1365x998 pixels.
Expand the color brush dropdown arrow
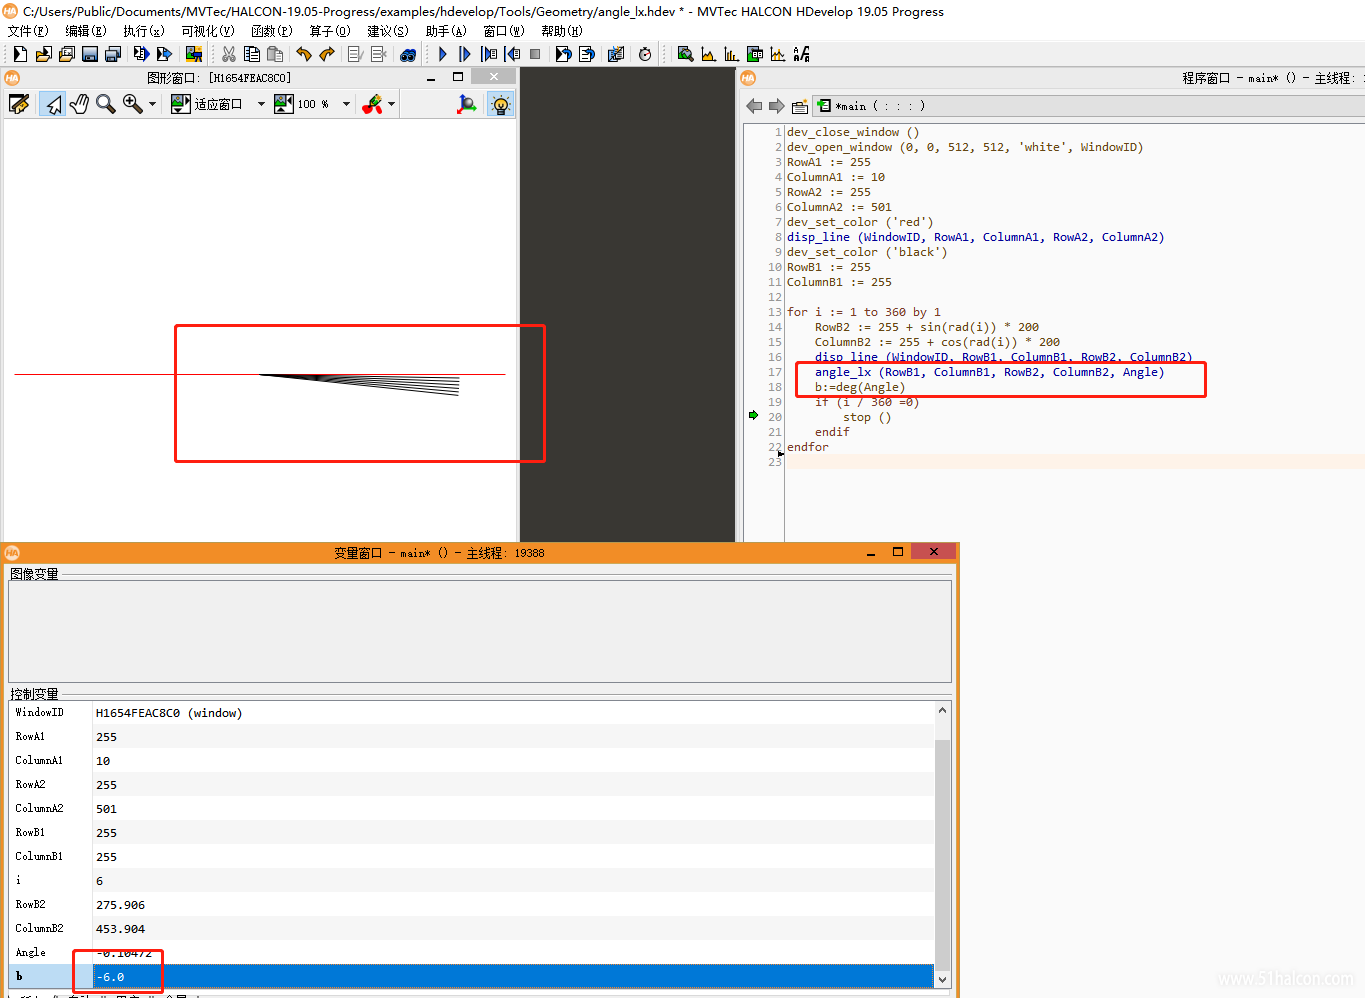(x=391, y=104)
